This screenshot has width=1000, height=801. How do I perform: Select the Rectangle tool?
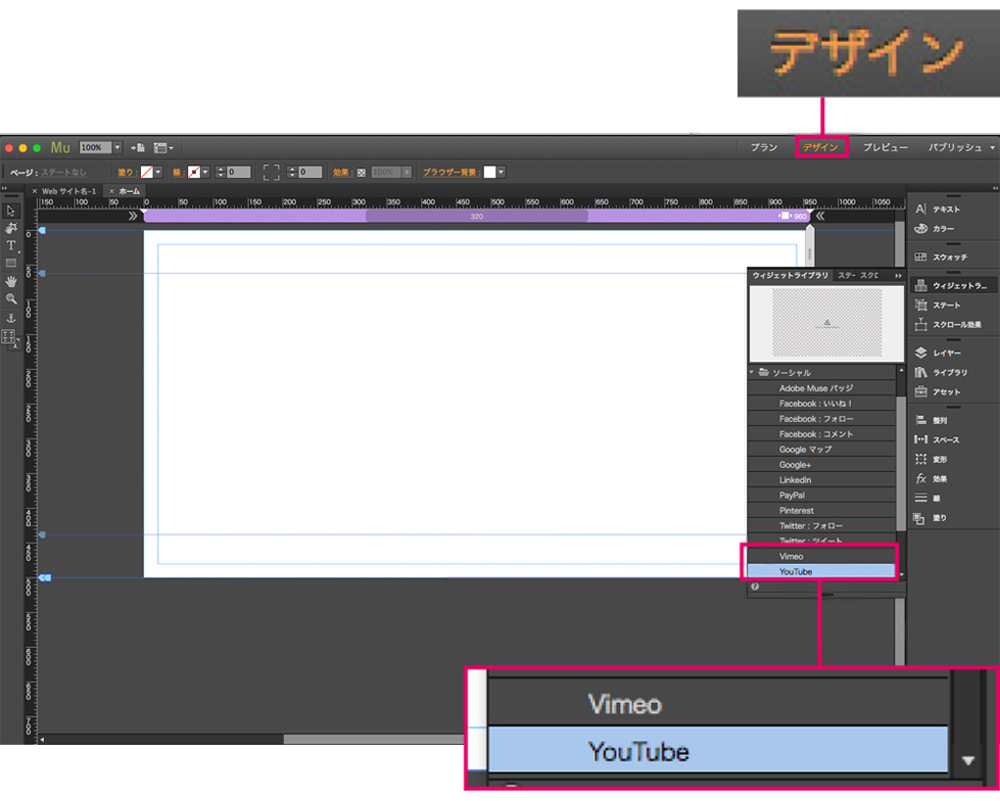pyautogui.click(x=11, y=263)
